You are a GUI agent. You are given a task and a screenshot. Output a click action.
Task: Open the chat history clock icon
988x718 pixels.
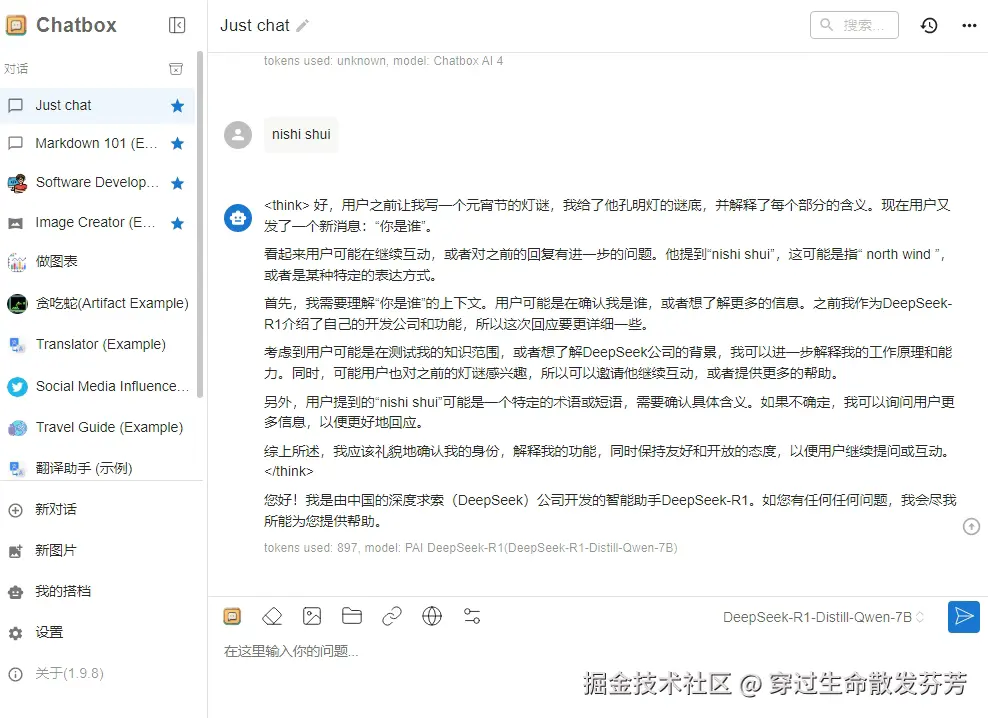click(929, 25)
